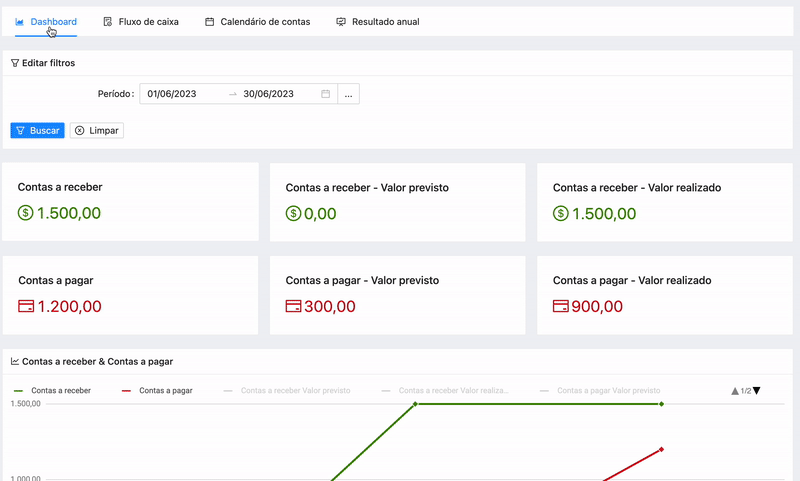
Task: Click the Contas a pagar 1.200,00 value
Action: [69, 306]
